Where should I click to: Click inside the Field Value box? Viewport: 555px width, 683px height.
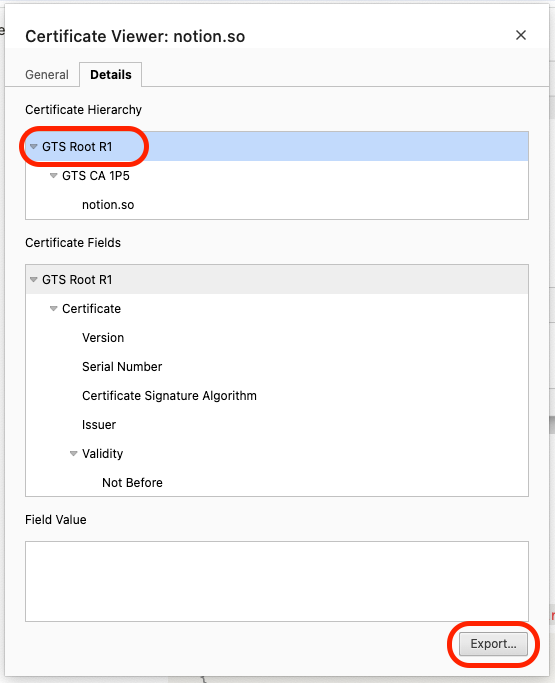(x=277, y=582)
